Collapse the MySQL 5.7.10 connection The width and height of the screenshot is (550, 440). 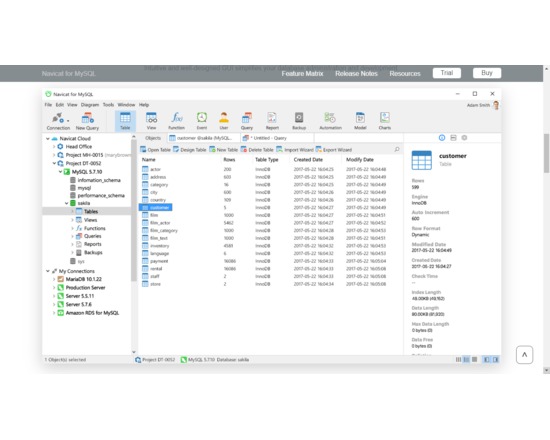coord(60,172)
